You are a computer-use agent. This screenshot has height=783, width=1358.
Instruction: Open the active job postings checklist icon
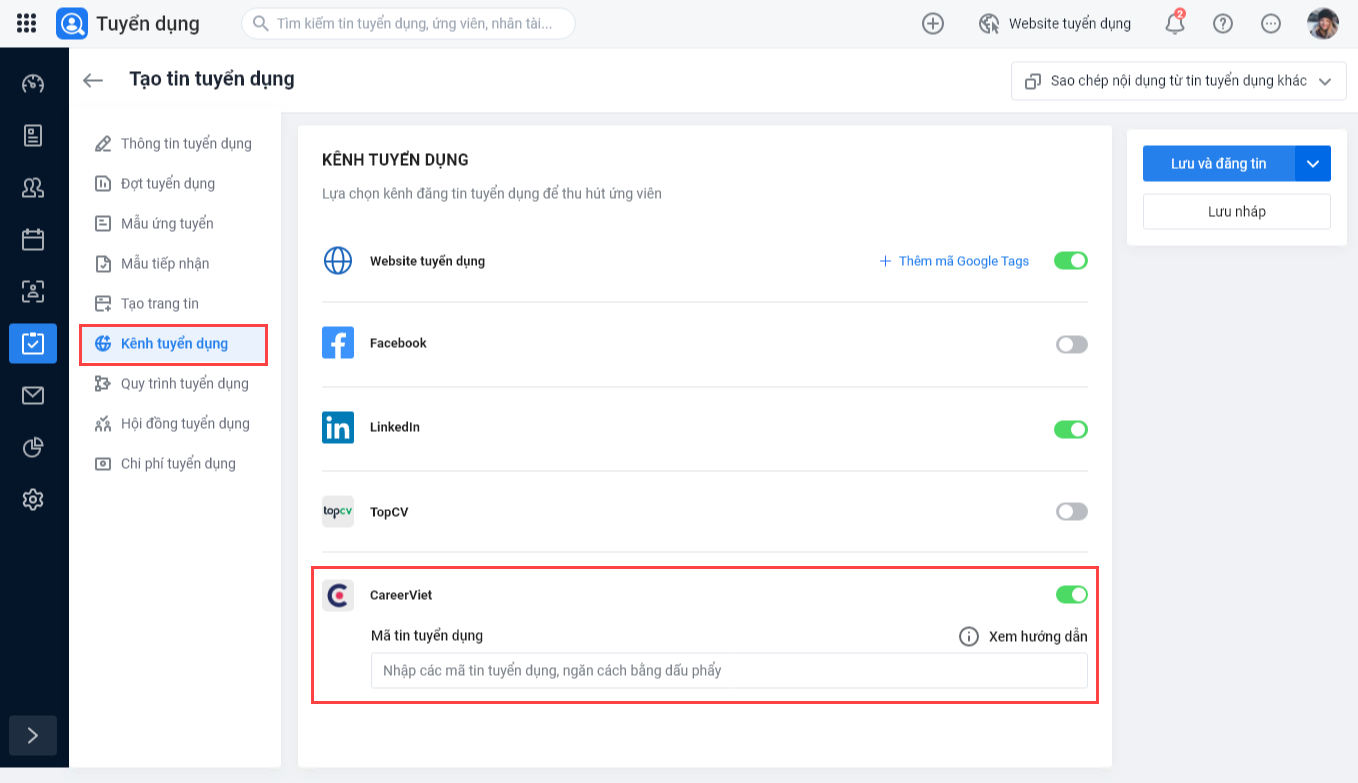coord(33,343)
